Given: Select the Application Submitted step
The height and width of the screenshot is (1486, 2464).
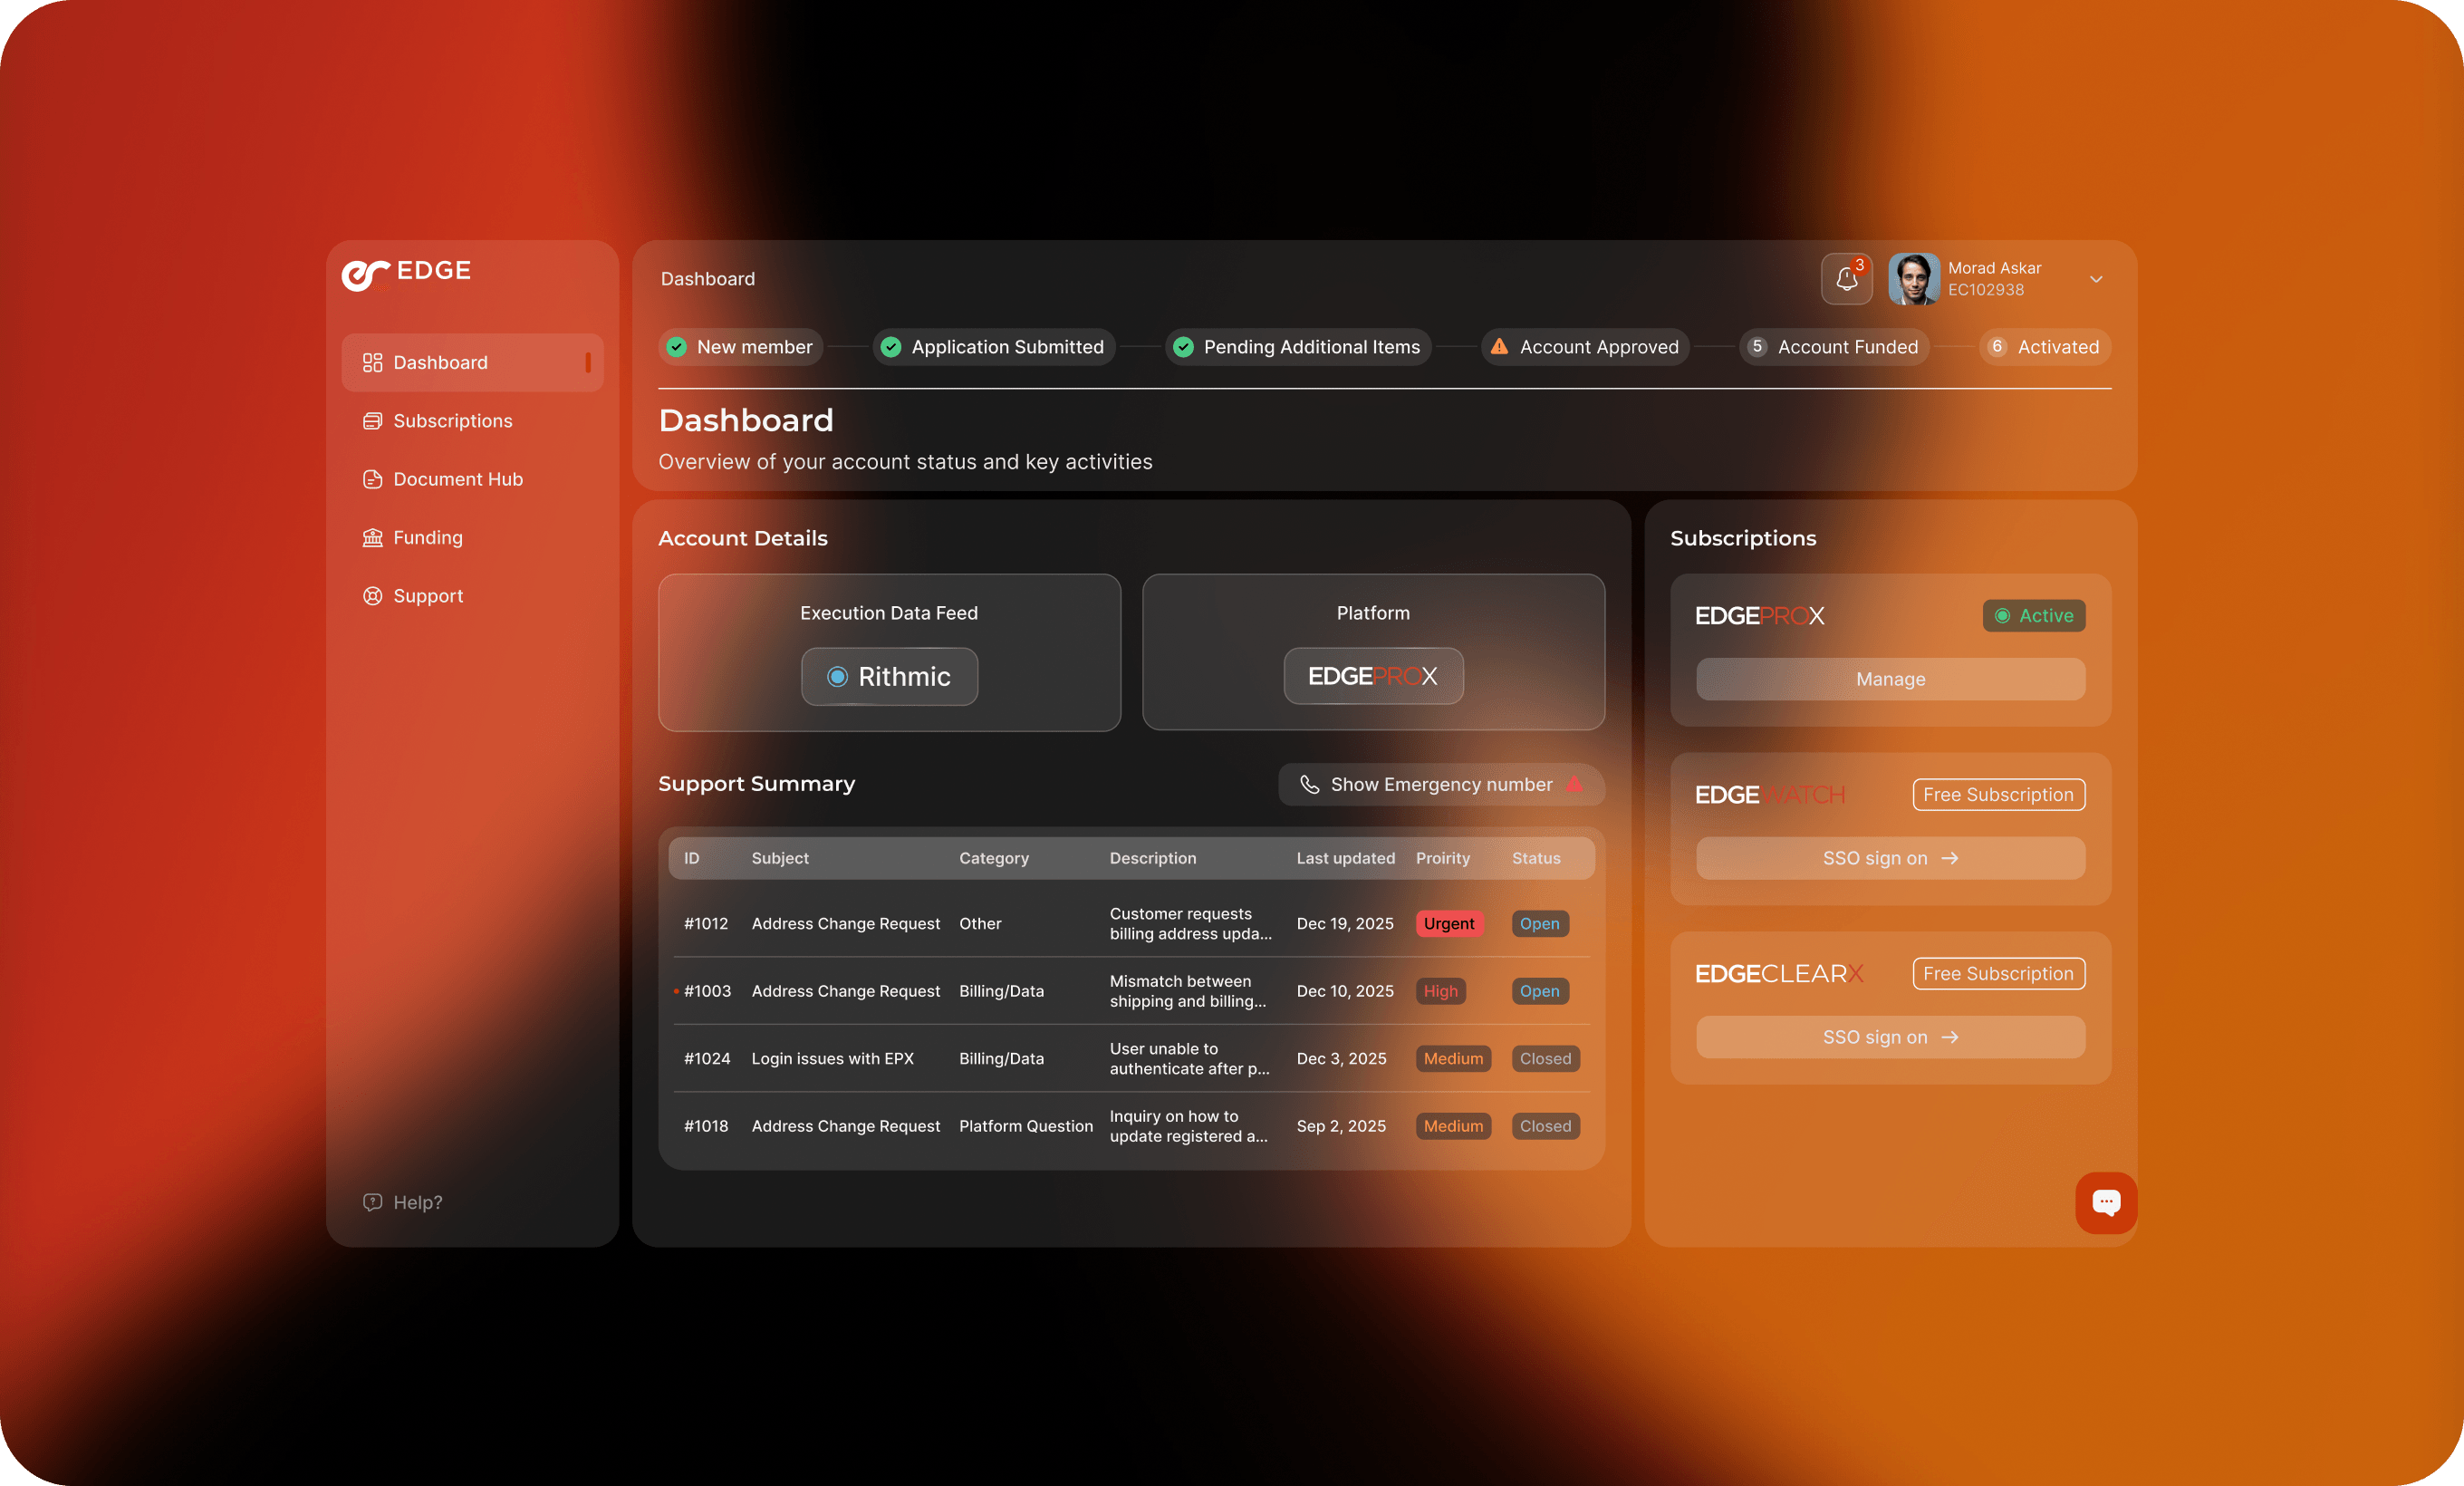Looking at the screenshot, I should pyautogui.click(x=994, y=347).
